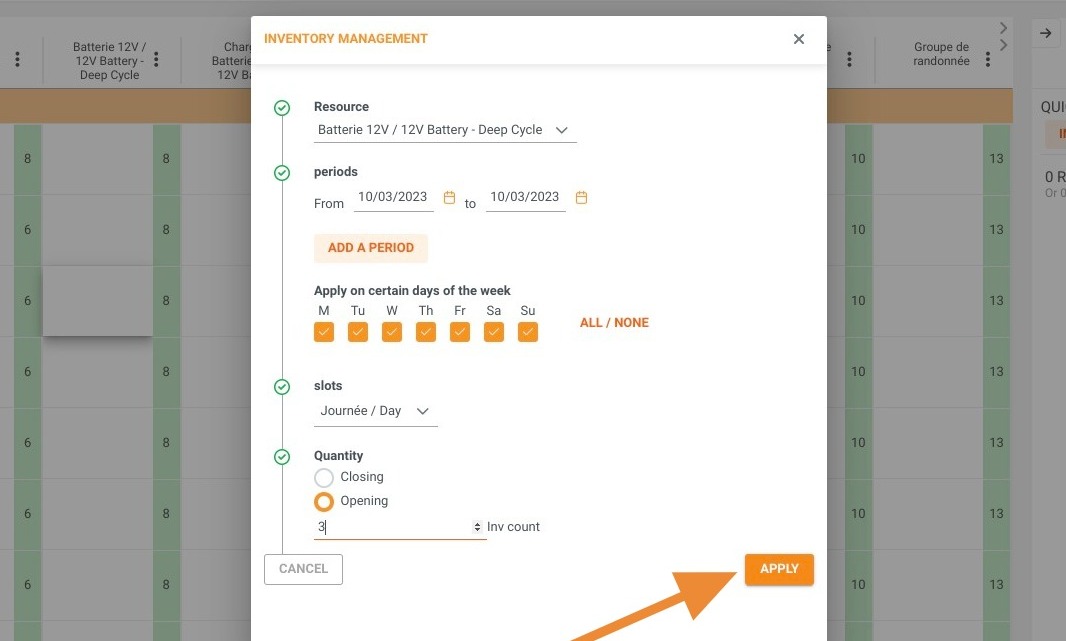The height and width of the screenshot is (641, 1066).
Task: Open options menu for Batterie 12V column
Action: 156,60
